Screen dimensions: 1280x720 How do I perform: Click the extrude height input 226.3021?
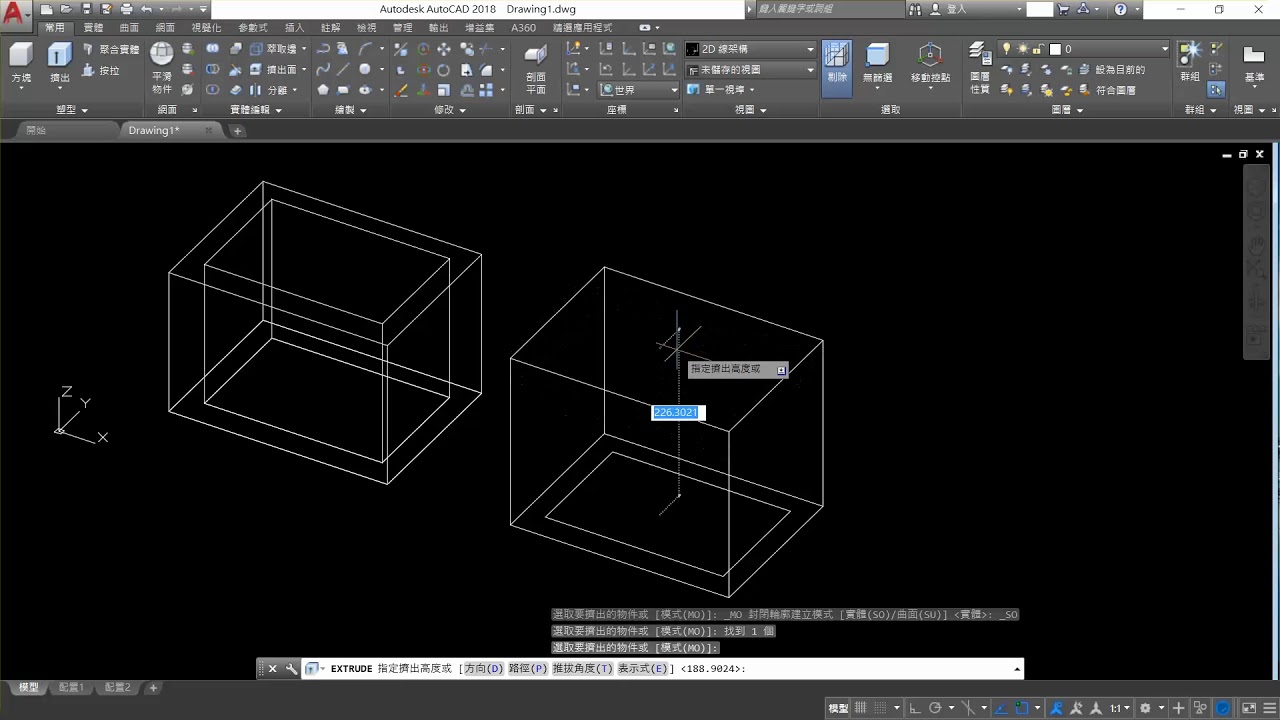[x=678, y=413]
